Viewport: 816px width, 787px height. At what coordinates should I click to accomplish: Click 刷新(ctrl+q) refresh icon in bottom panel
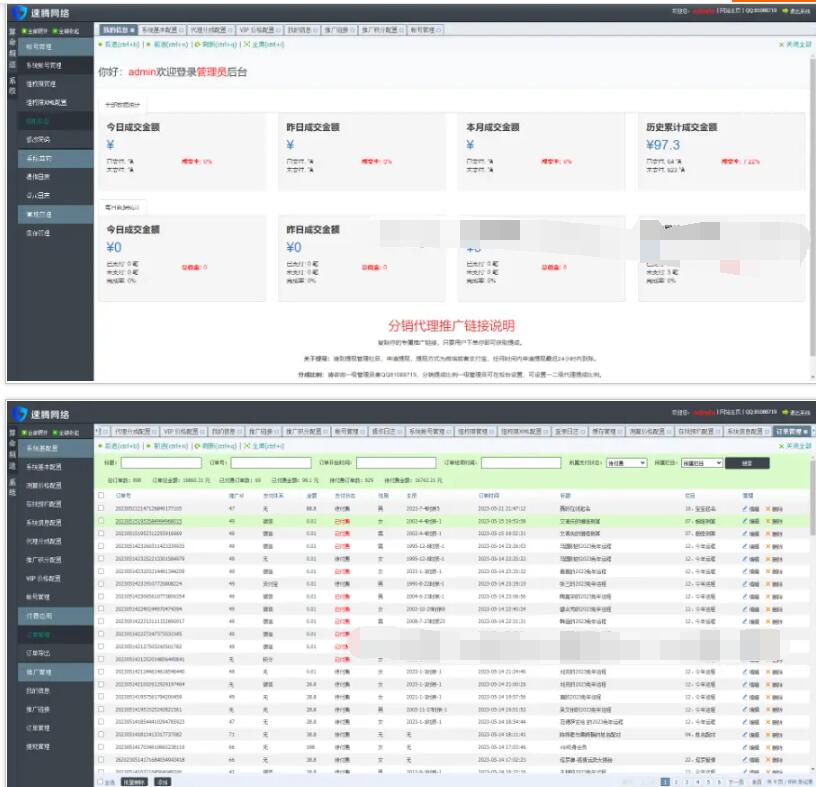(x=195, y=445)
